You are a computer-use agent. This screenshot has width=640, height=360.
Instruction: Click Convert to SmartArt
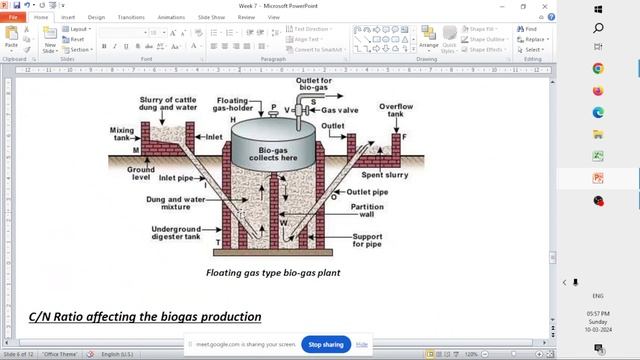tap(316, 50)
